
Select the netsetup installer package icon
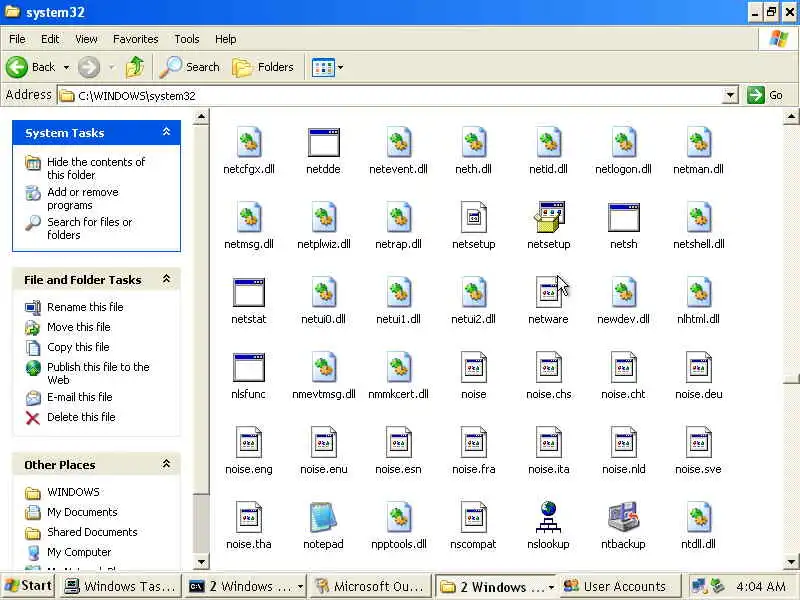click(548, 217)
